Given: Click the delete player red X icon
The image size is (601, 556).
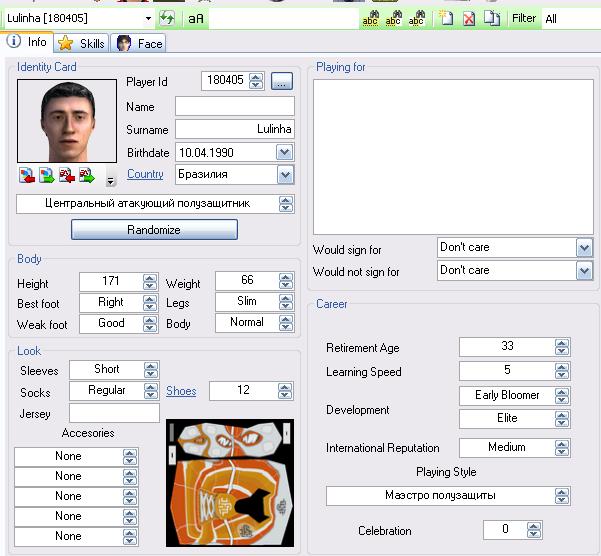Looking at the screenshot, I should pyautogui.click(x=469, y=18).
